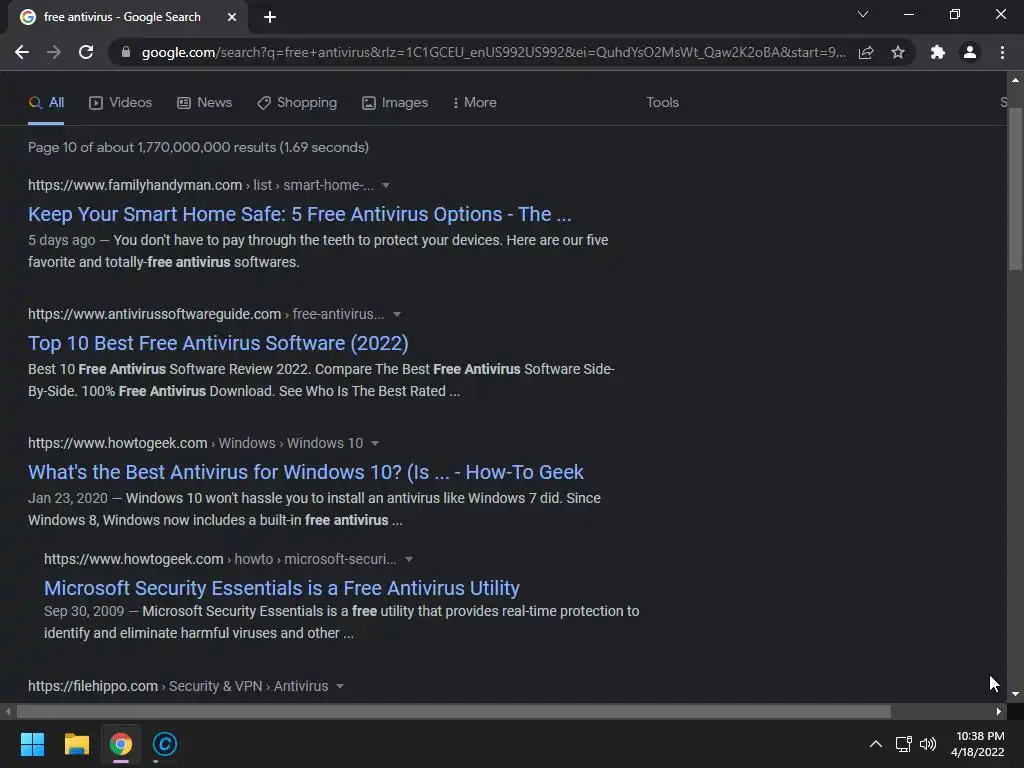
Task: Open the tab search chevron in title bar
Action: 863,14
